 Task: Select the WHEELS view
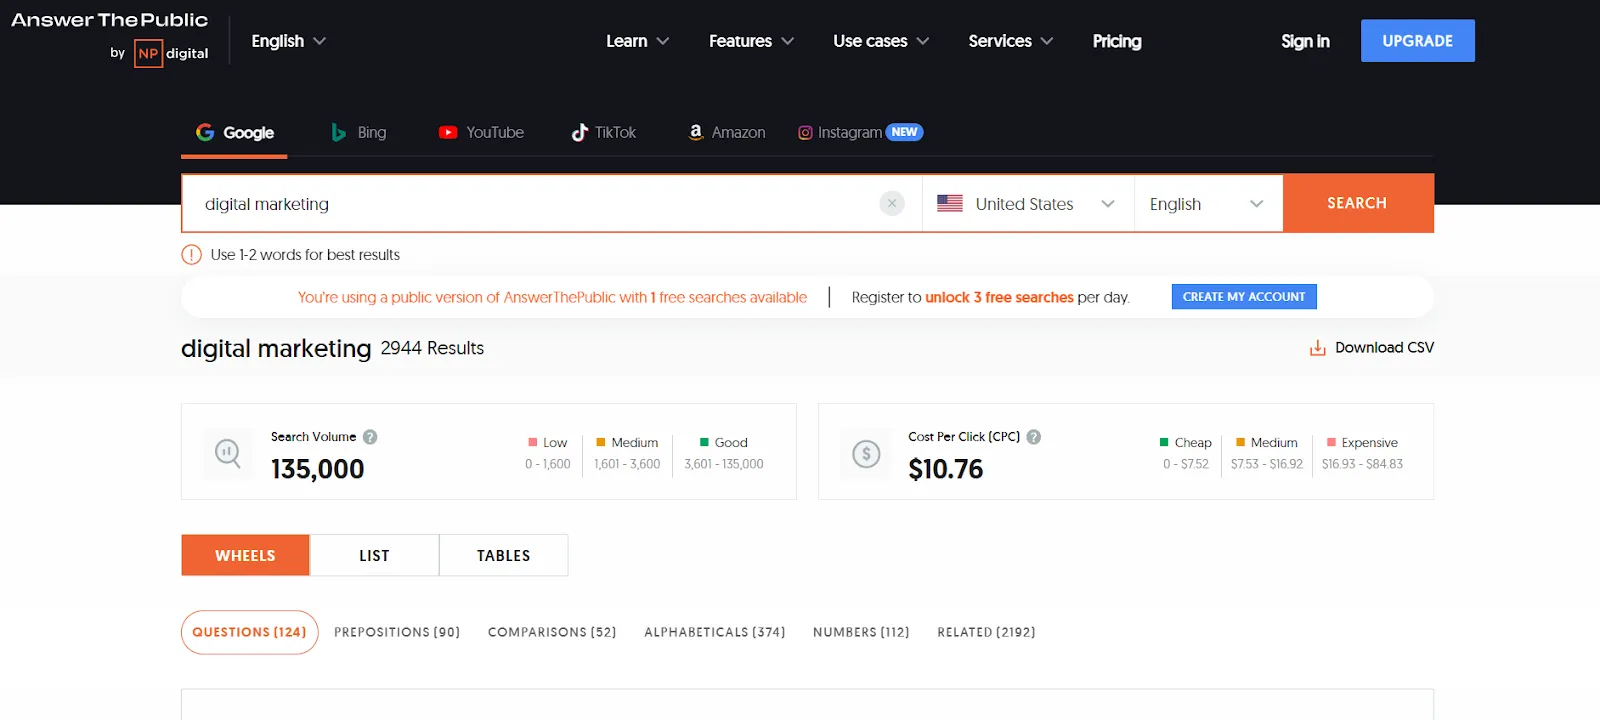click(x=245, y=555)
